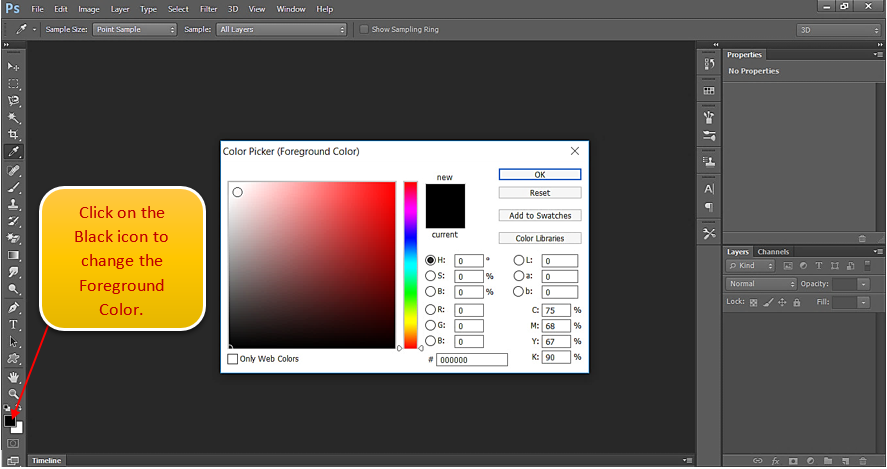The width and height of the screenshot is (887, 469).
Task: Open the Window menu
Action: pos(291,9)
